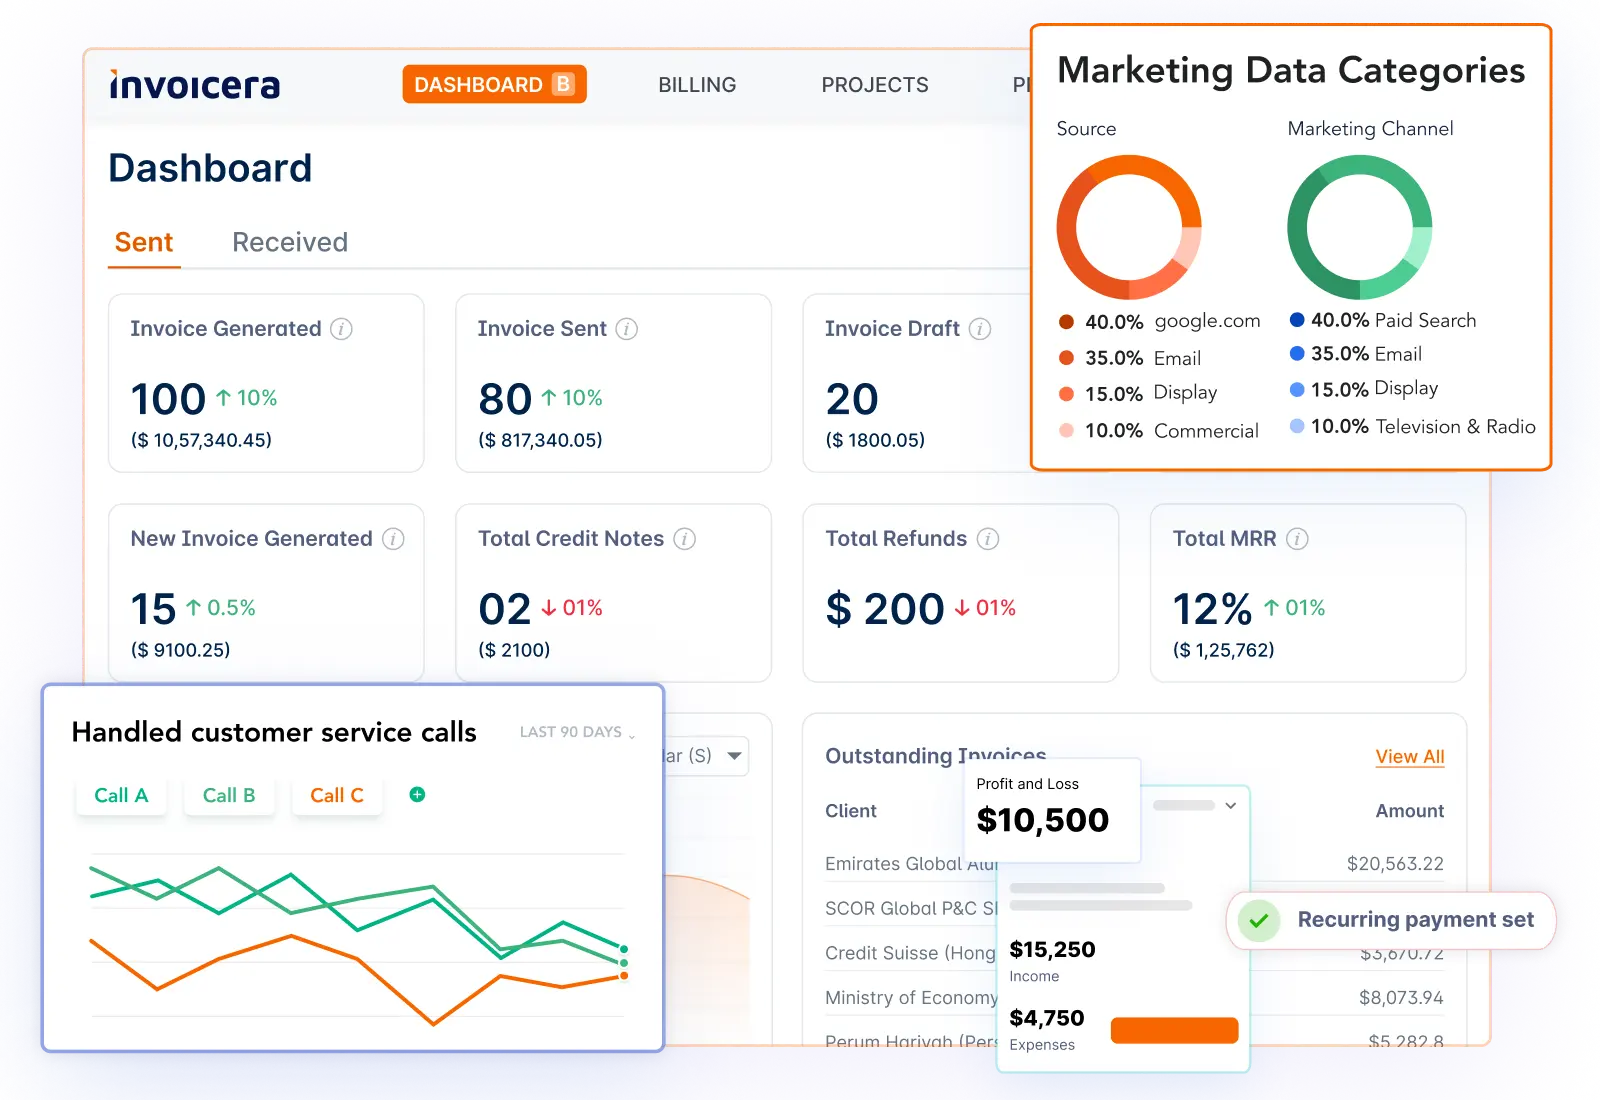
Task: Click up arrow next to Invoice Generated 10%
Action: [x=224, y=398]
